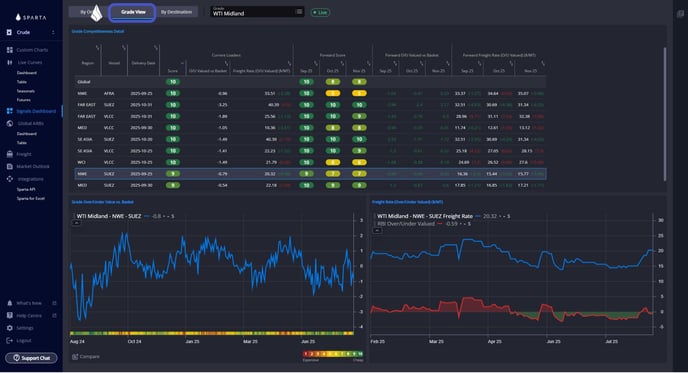Open the Freight section icon

point(10,154)
